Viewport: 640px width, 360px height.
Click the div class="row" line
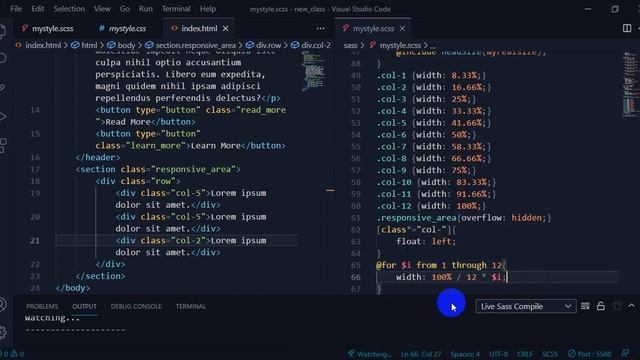coord(138,181)
